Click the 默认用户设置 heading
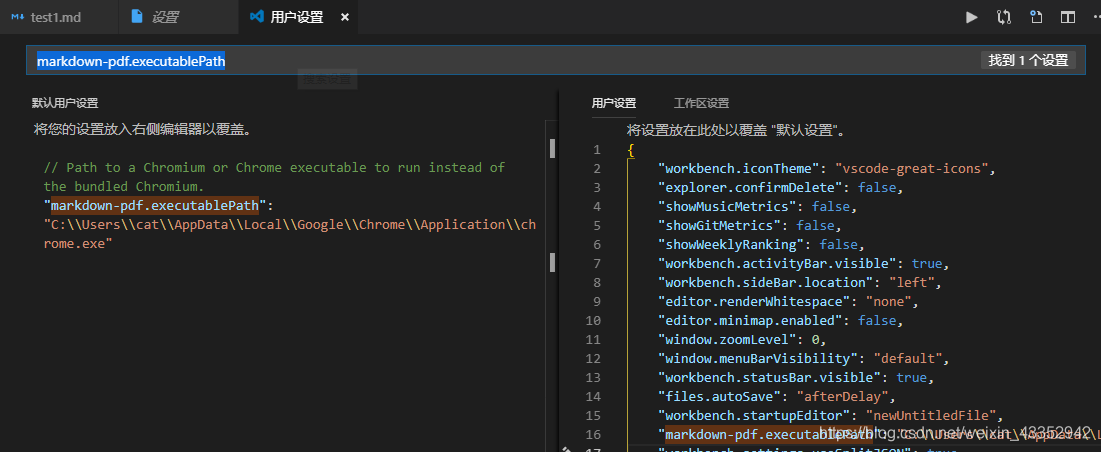The height and width of the screenshot is (452, 1101). click(x=65, y=103)
